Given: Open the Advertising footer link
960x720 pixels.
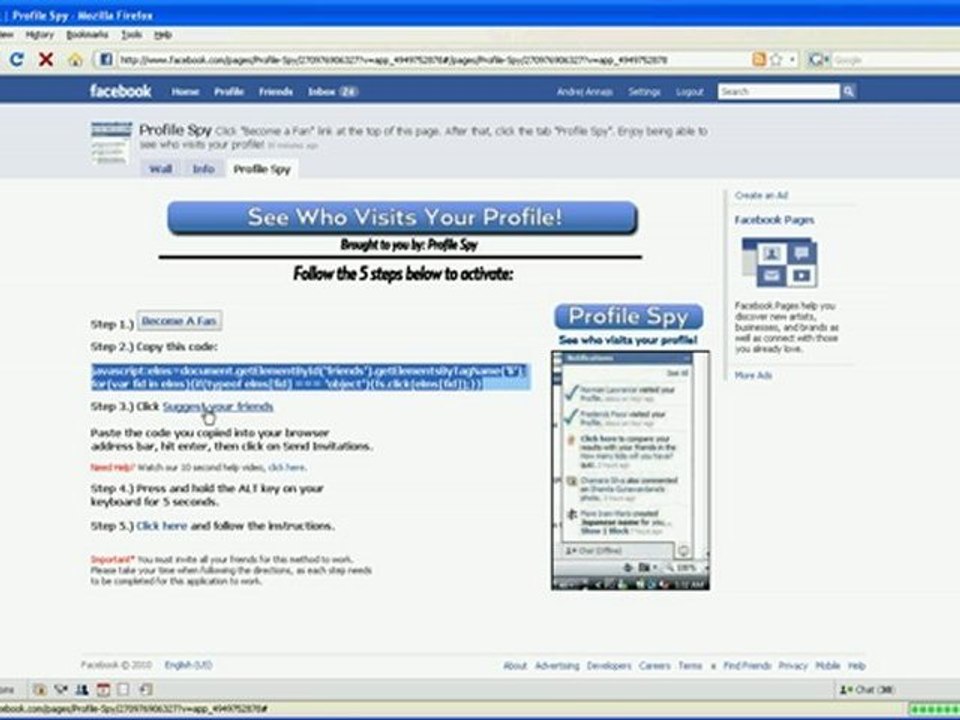Looking at the screenshot, I should click(x=557, y=666).
